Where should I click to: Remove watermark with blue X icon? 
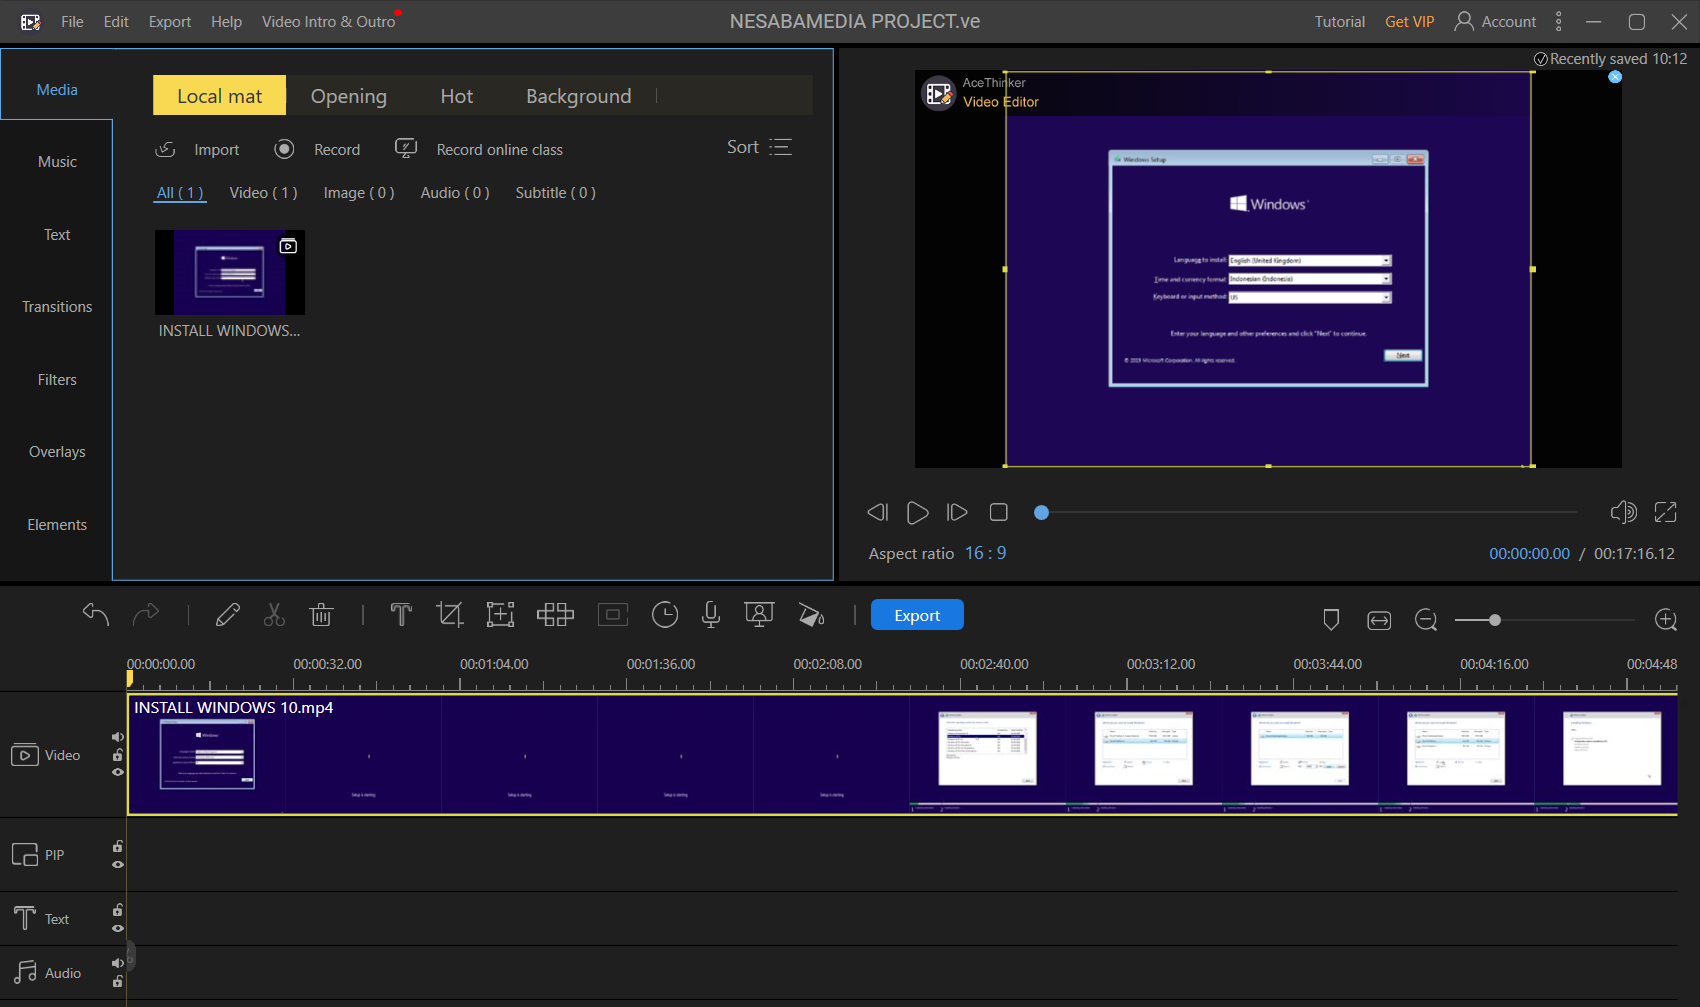click(x=1615, y=77)
